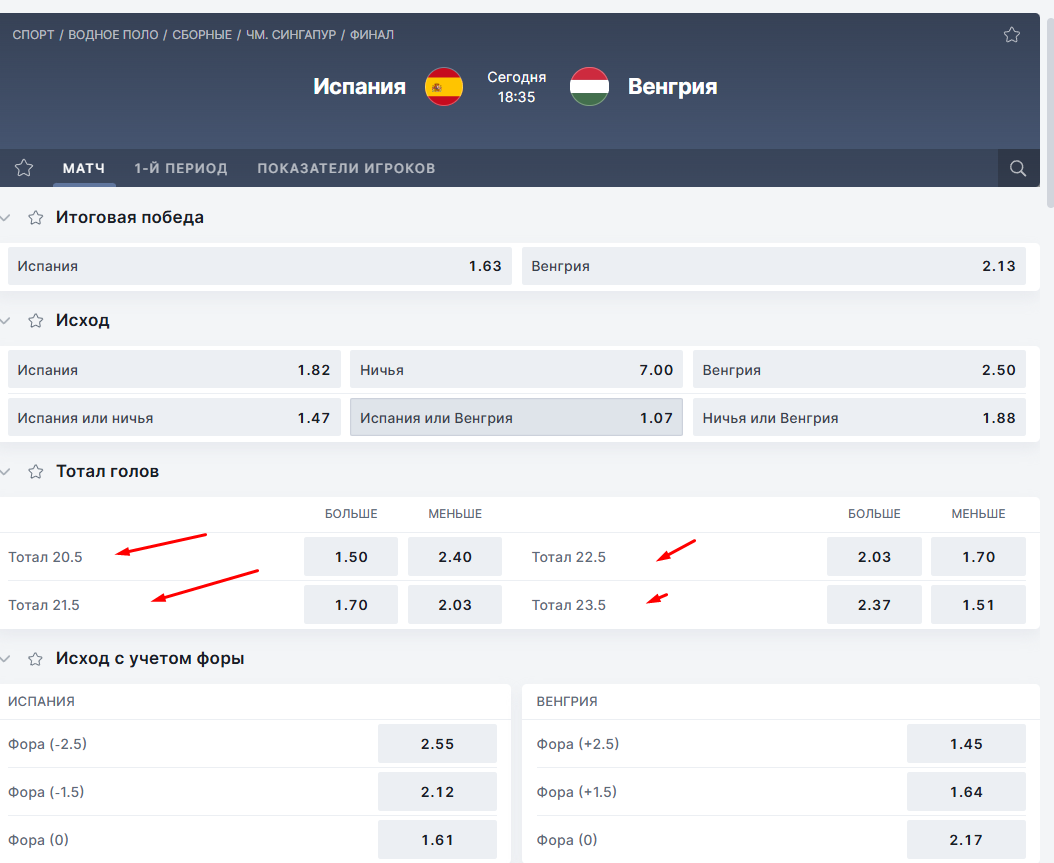Switch to the 1-Й ПЕРИОД tab
1054x863 pixels.
click(181, 168)
